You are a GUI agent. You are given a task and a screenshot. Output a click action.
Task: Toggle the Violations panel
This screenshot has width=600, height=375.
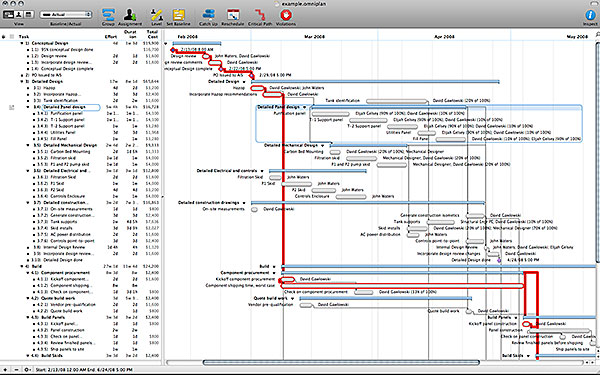pyautogui.click(x=285, y=15)
